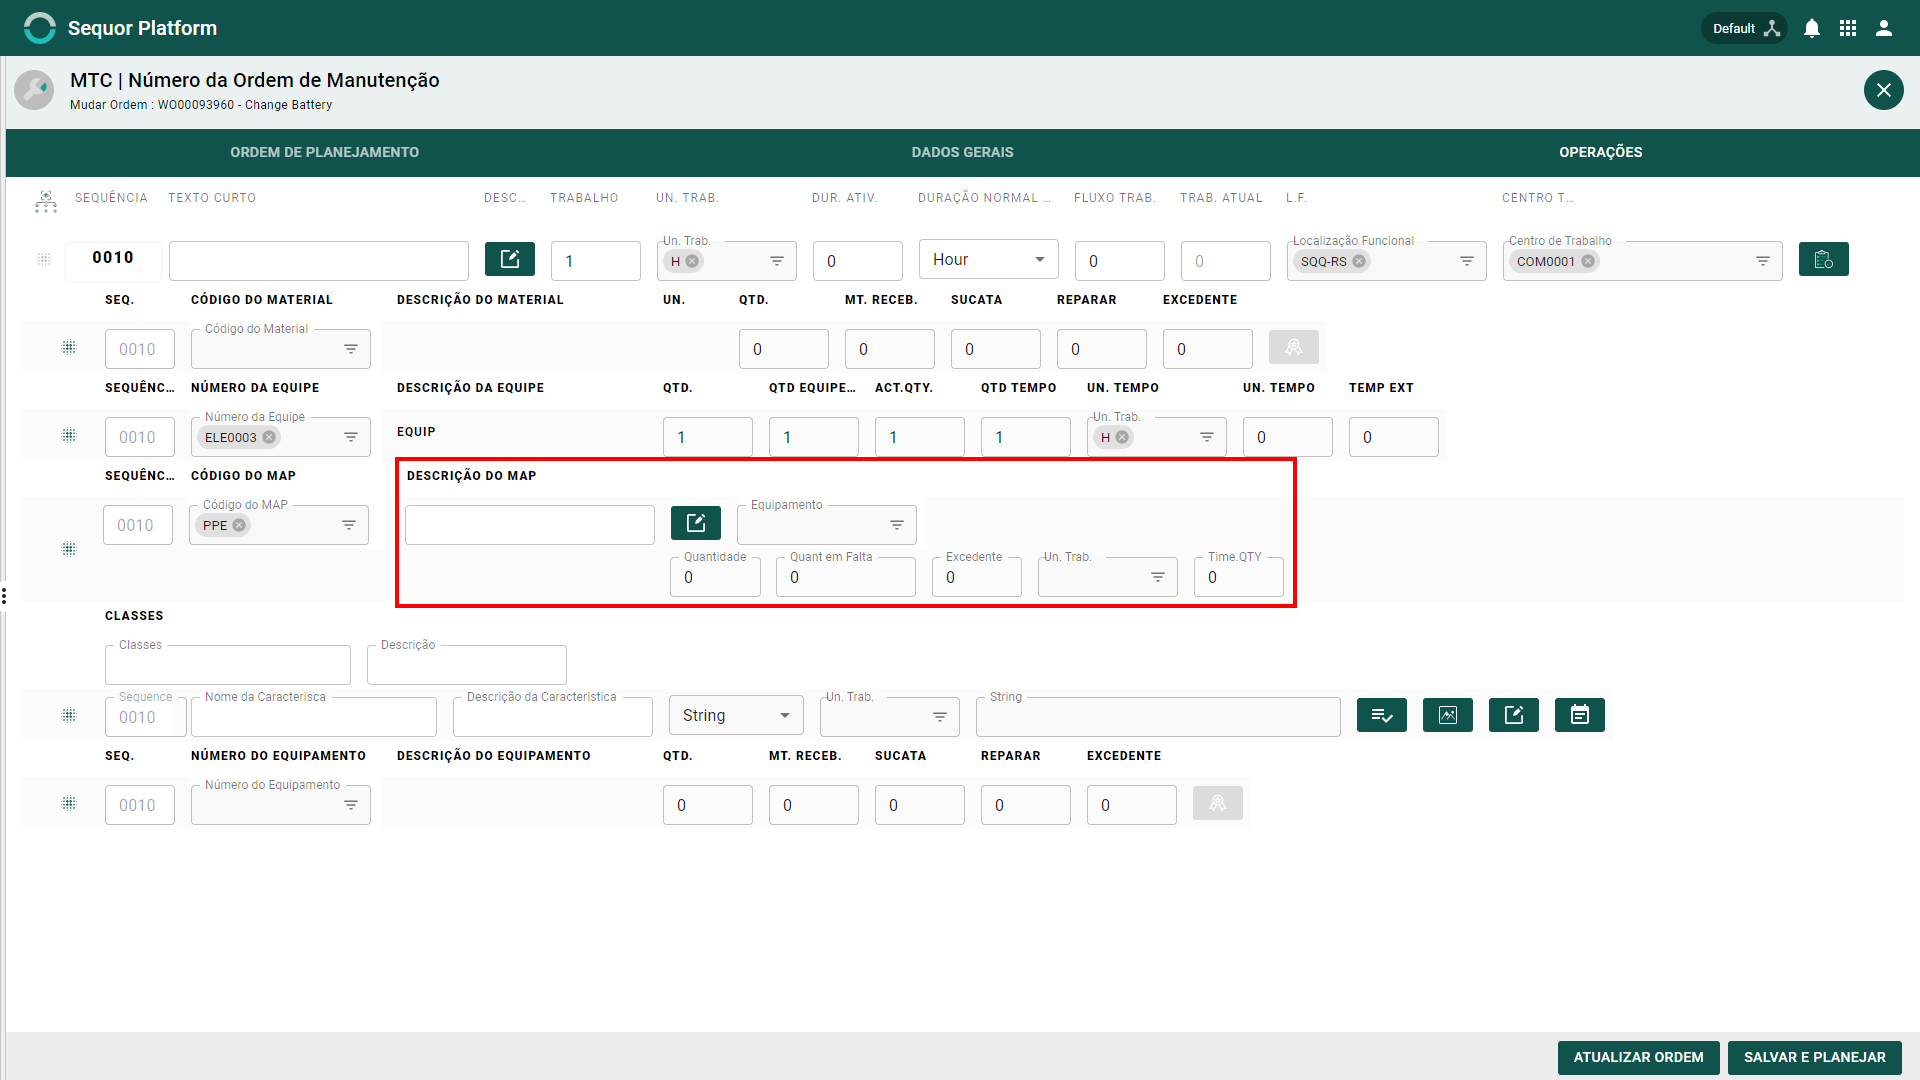Viewport: 1920px width, 1080px height.
Task: Click the hierarchy icon beside Sequência header
Action: point(46,201)
